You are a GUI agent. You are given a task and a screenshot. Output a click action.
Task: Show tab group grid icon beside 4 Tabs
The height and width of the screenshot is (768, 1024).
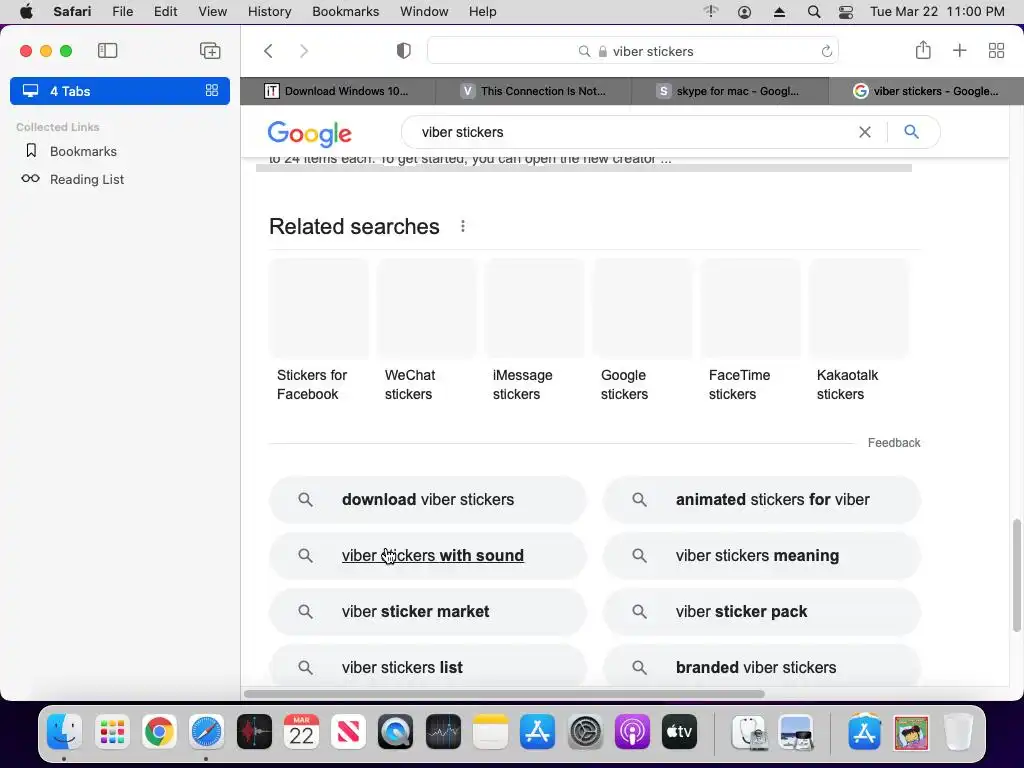212,90
